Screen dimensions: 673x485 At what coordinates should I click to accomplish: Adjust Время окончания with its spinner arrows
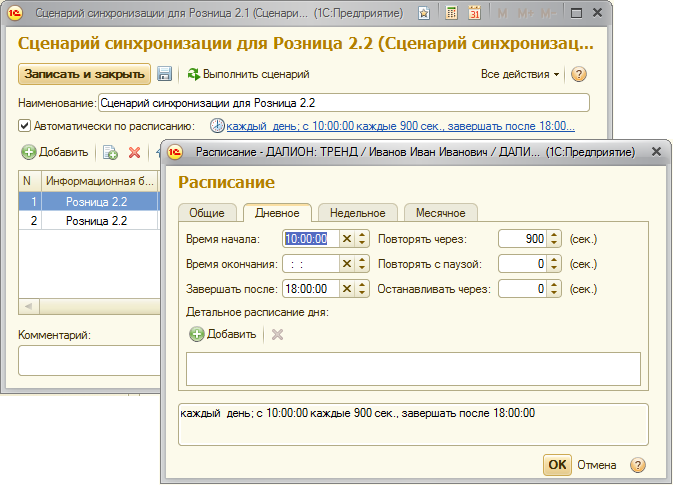362,264
